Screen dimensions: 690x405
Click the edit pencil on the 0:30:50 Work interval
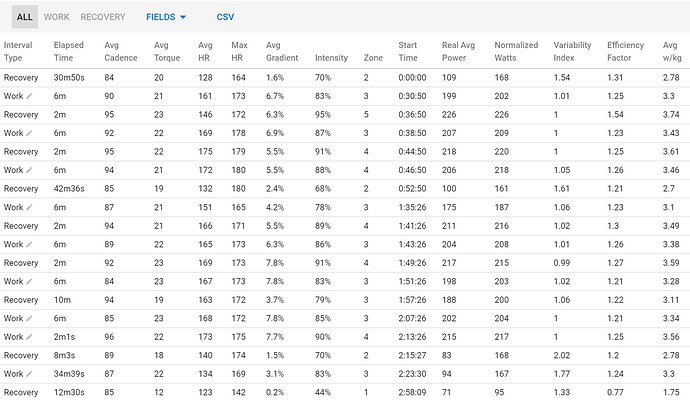tap(29, 96)
